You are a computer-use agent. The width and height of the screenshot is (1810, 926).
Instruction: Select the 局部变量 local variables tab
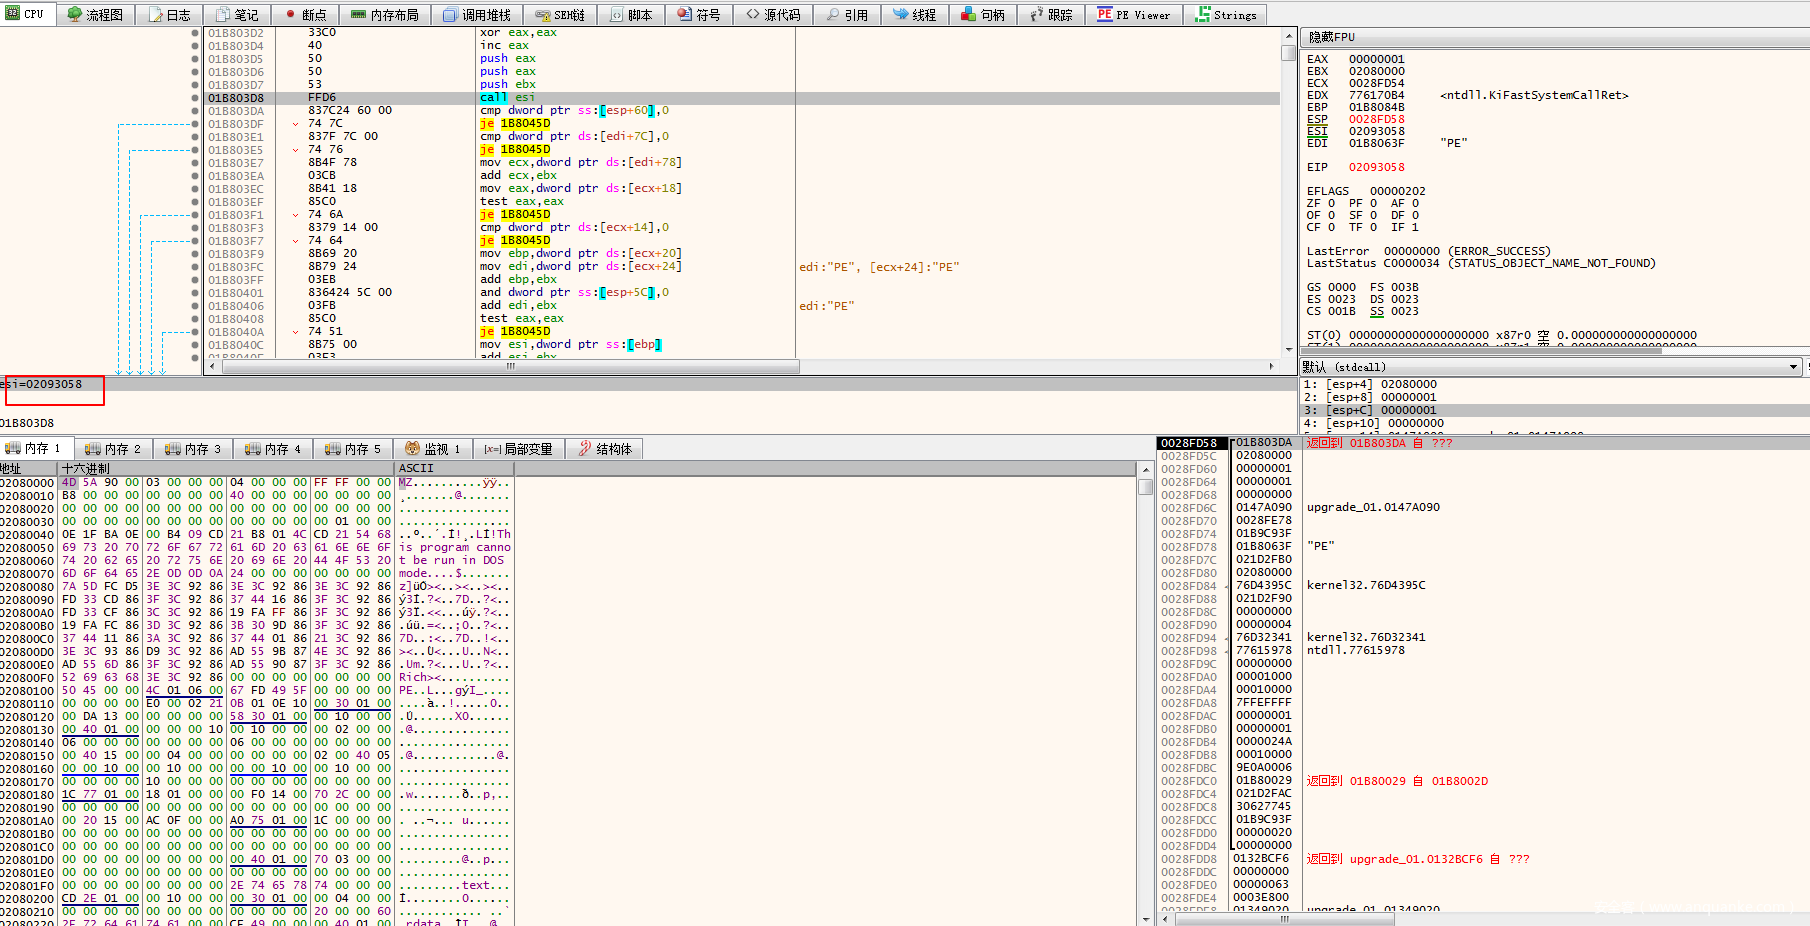pyautogui.click(x=518, y=449)
